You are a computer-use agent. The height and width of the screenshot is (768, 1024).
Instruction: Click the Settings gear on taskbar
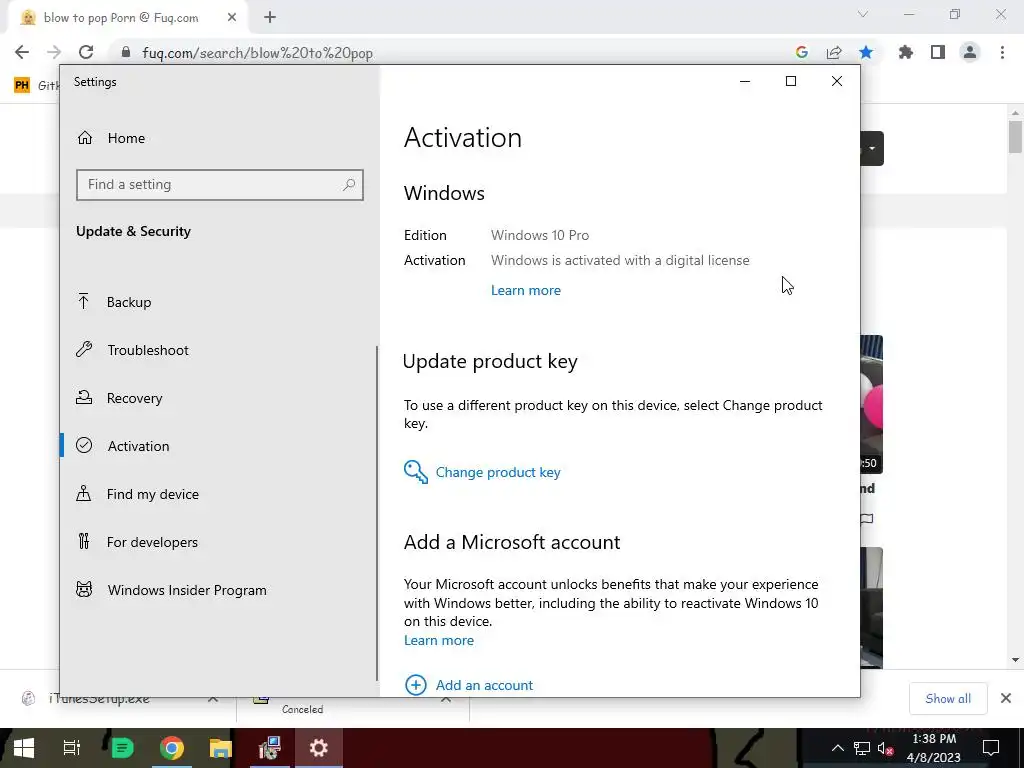point(319,748)
